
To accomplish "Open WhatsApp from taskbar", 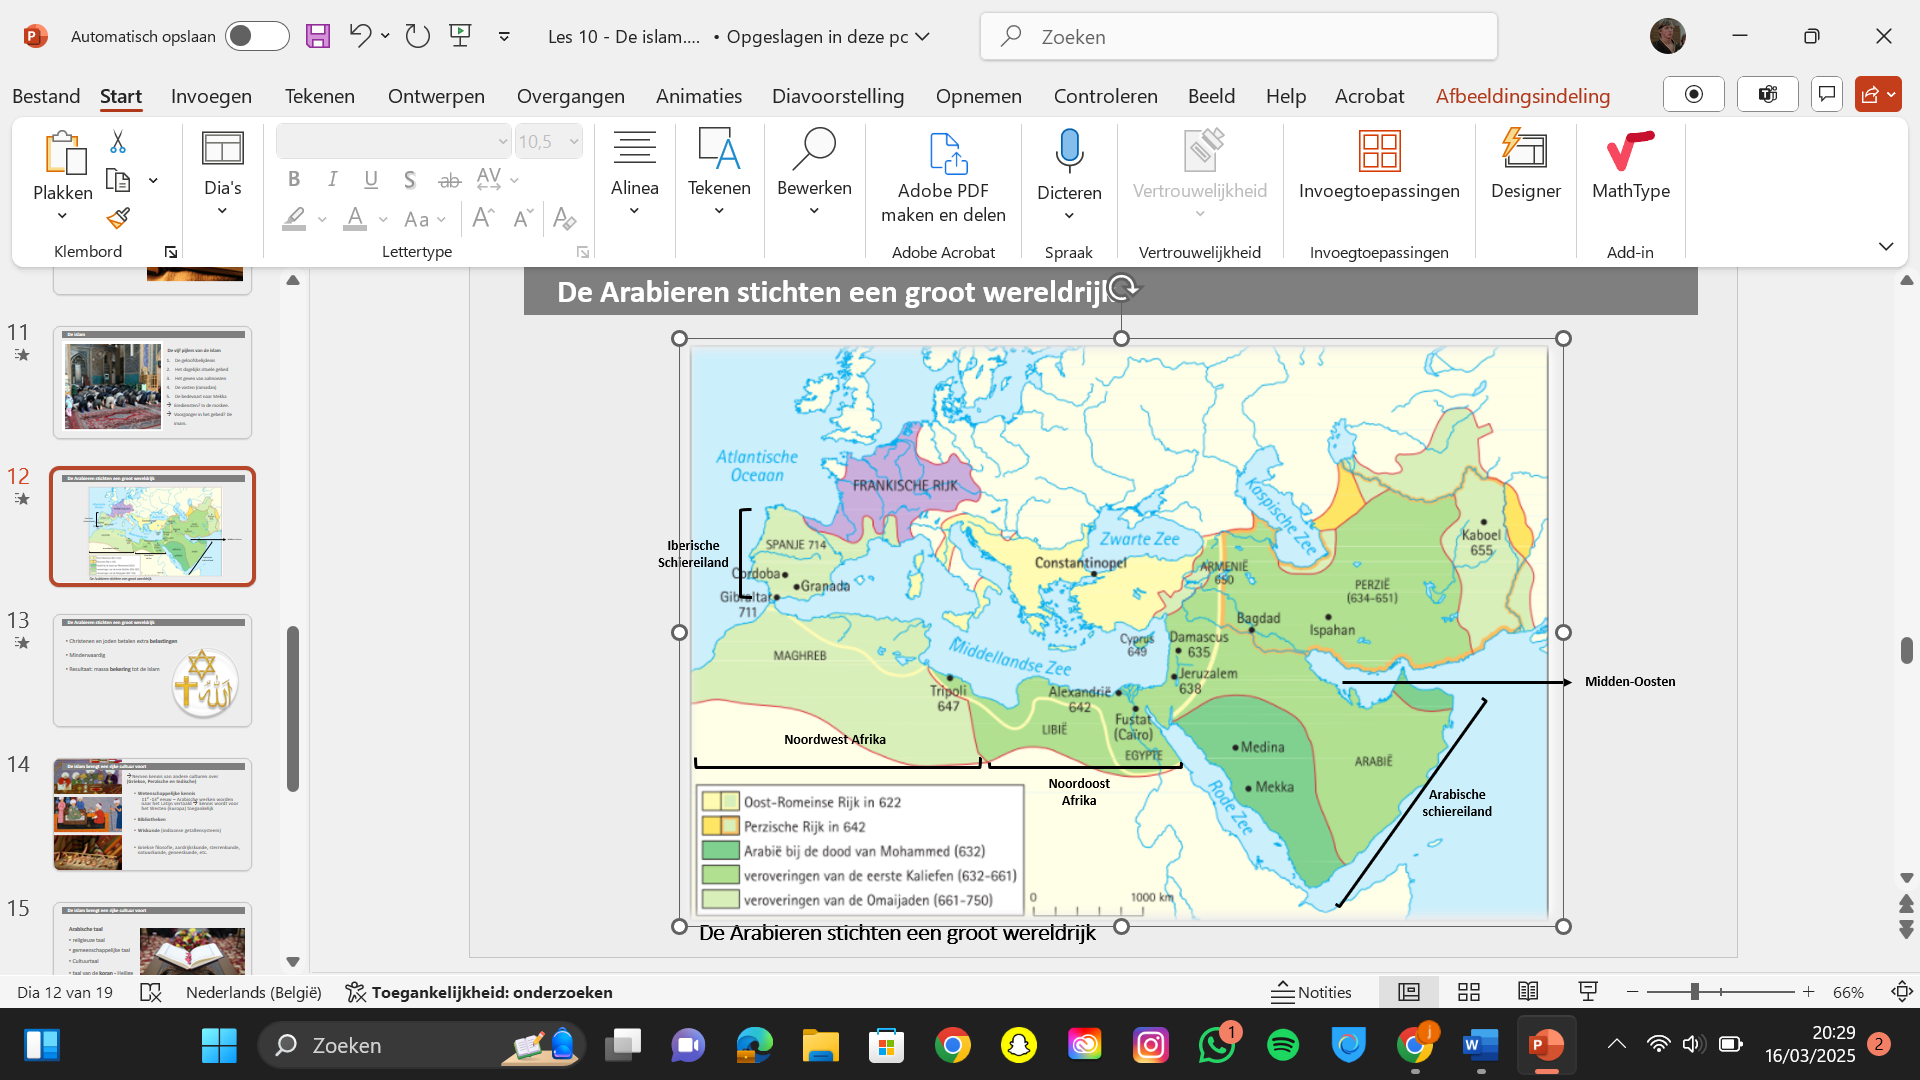I will 1216,1045.
